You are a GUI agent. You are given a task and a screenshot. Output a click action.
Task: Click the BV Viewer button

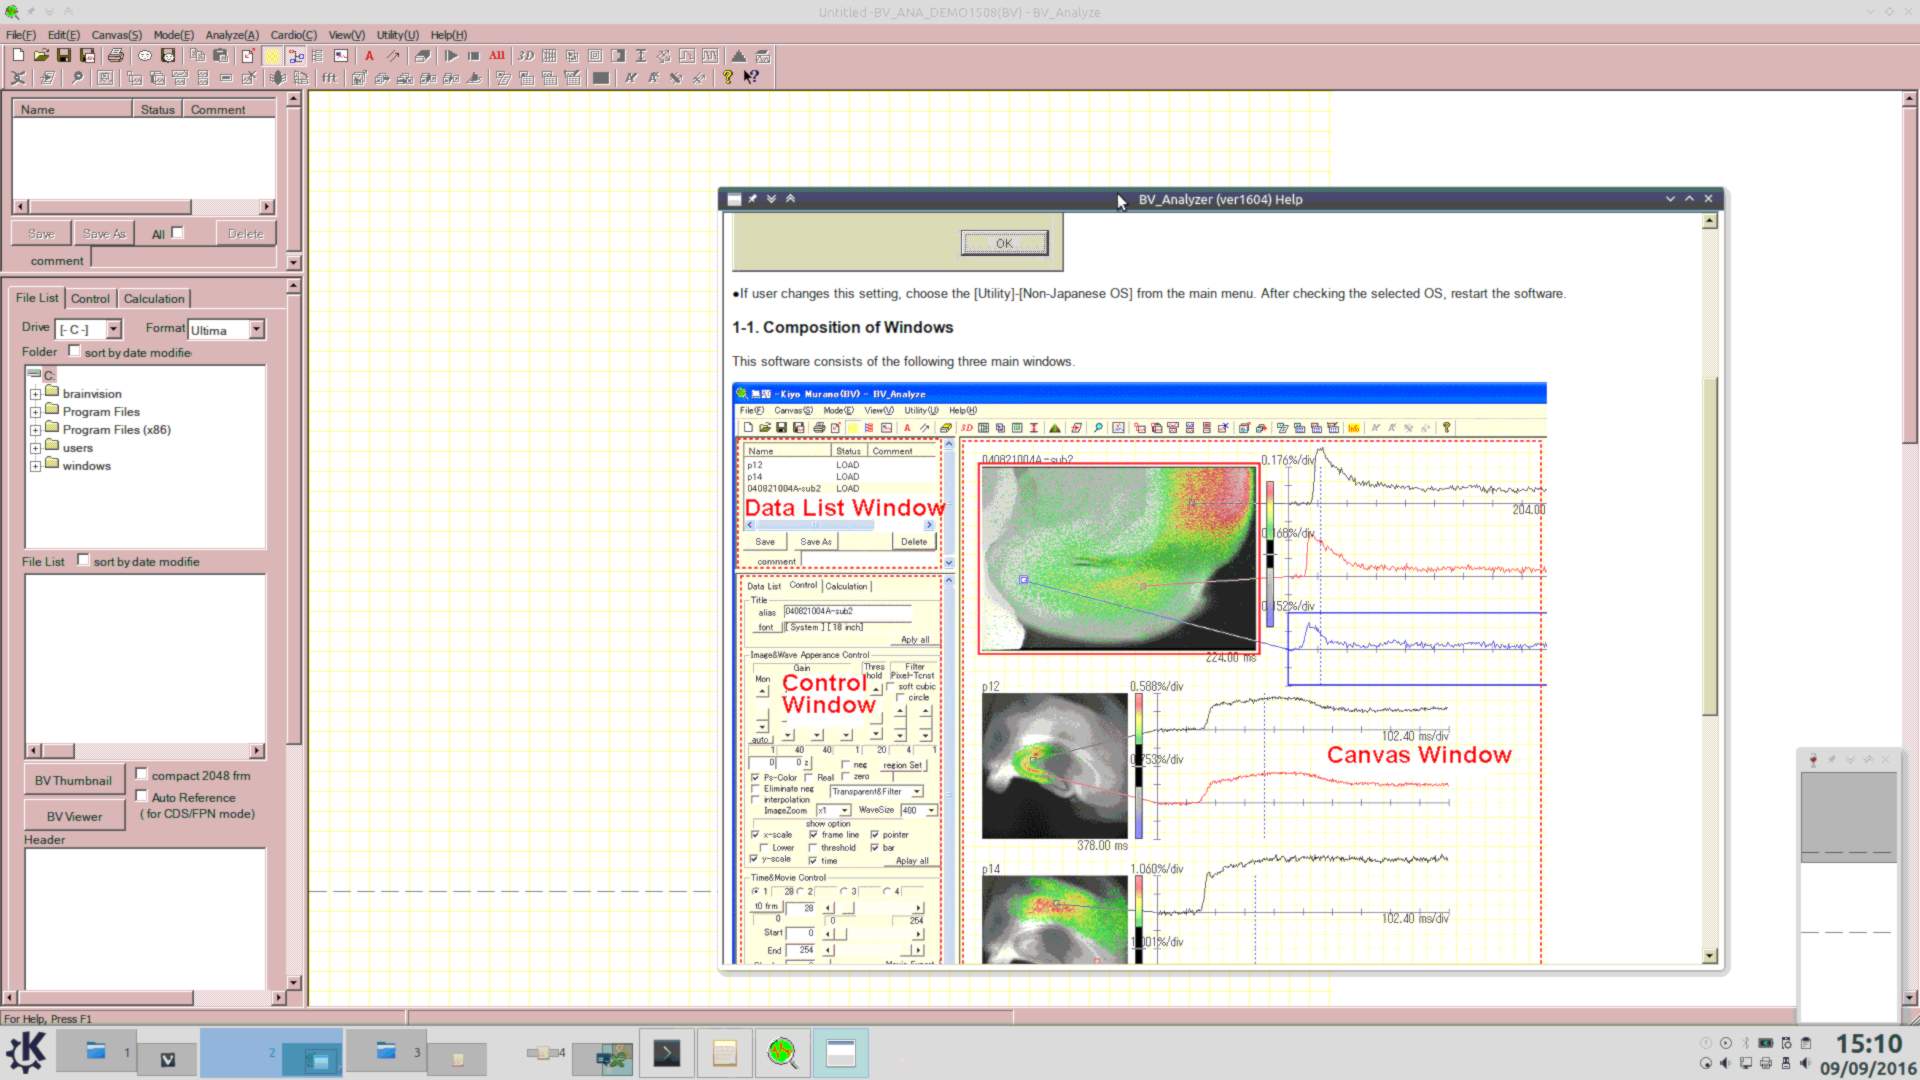coord(74,816)
